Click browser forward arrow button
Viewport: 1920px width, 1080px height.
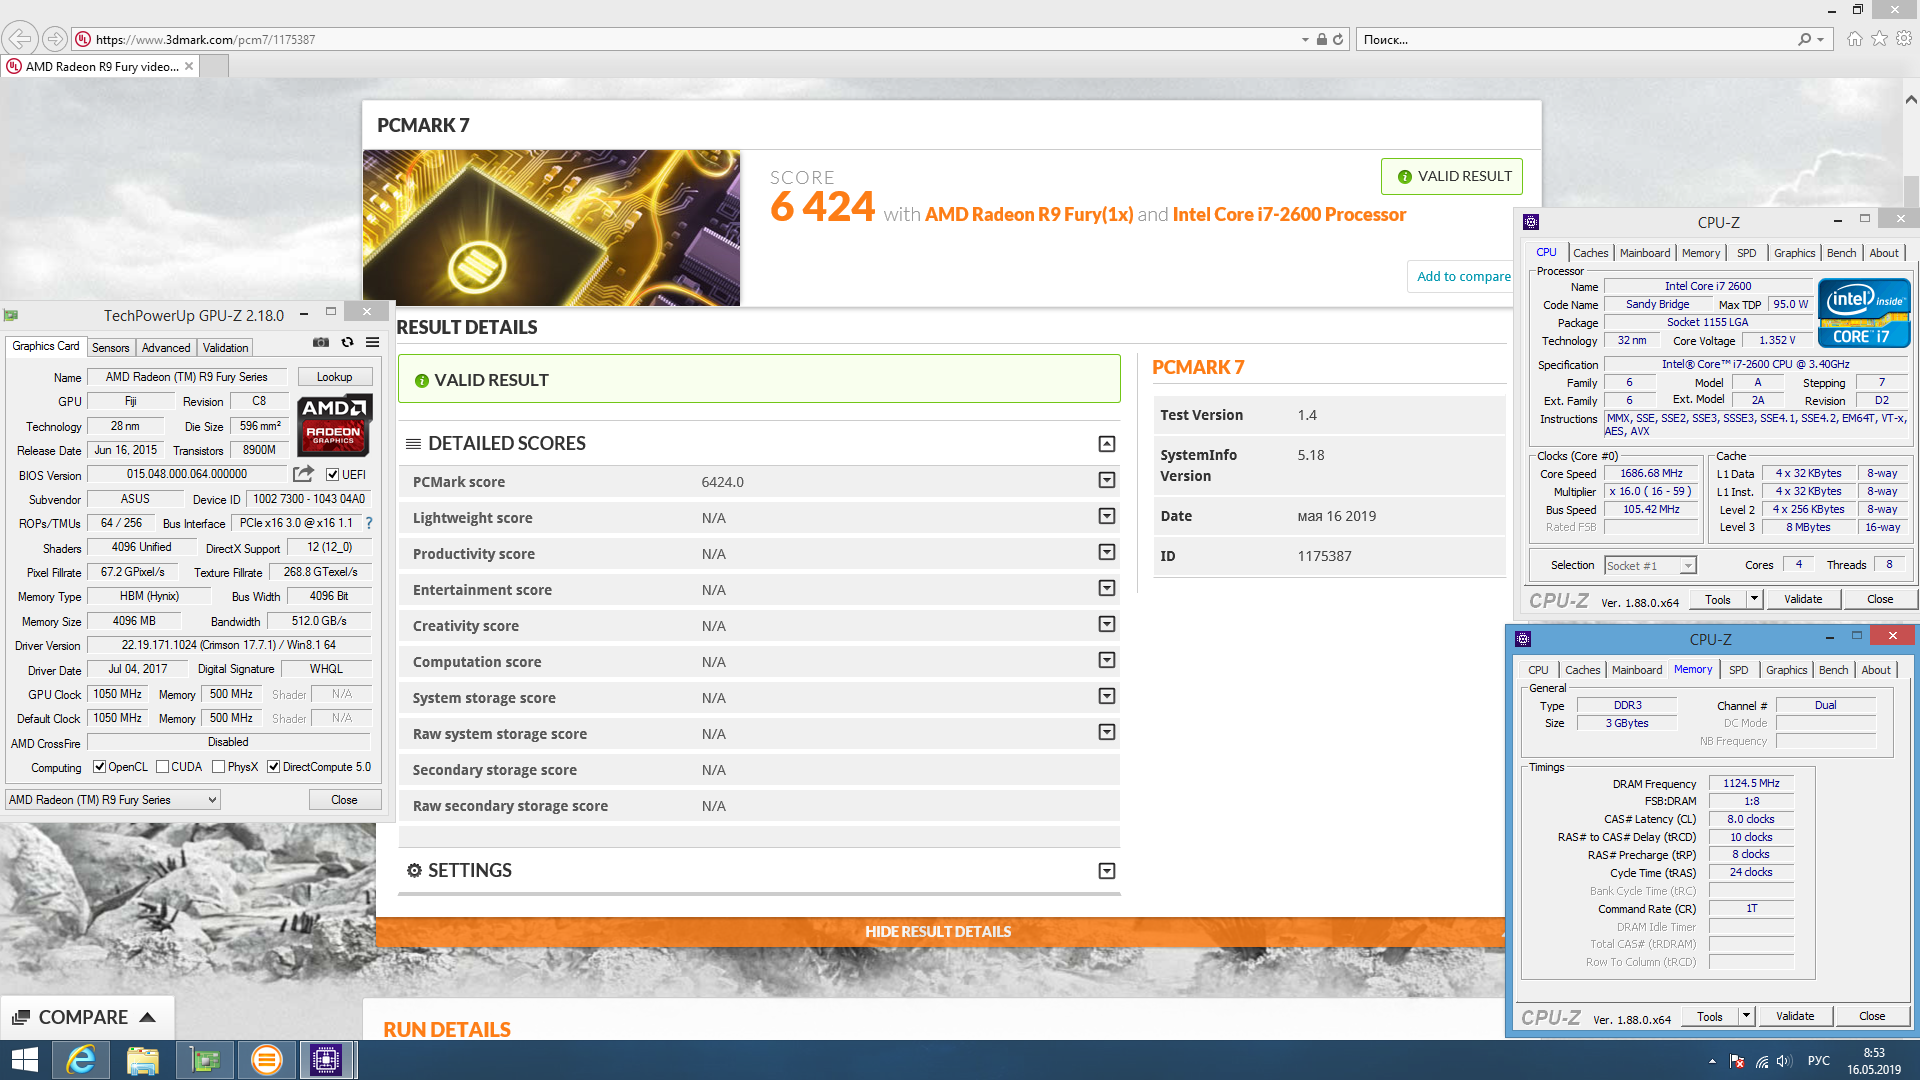tap(55, 39)
